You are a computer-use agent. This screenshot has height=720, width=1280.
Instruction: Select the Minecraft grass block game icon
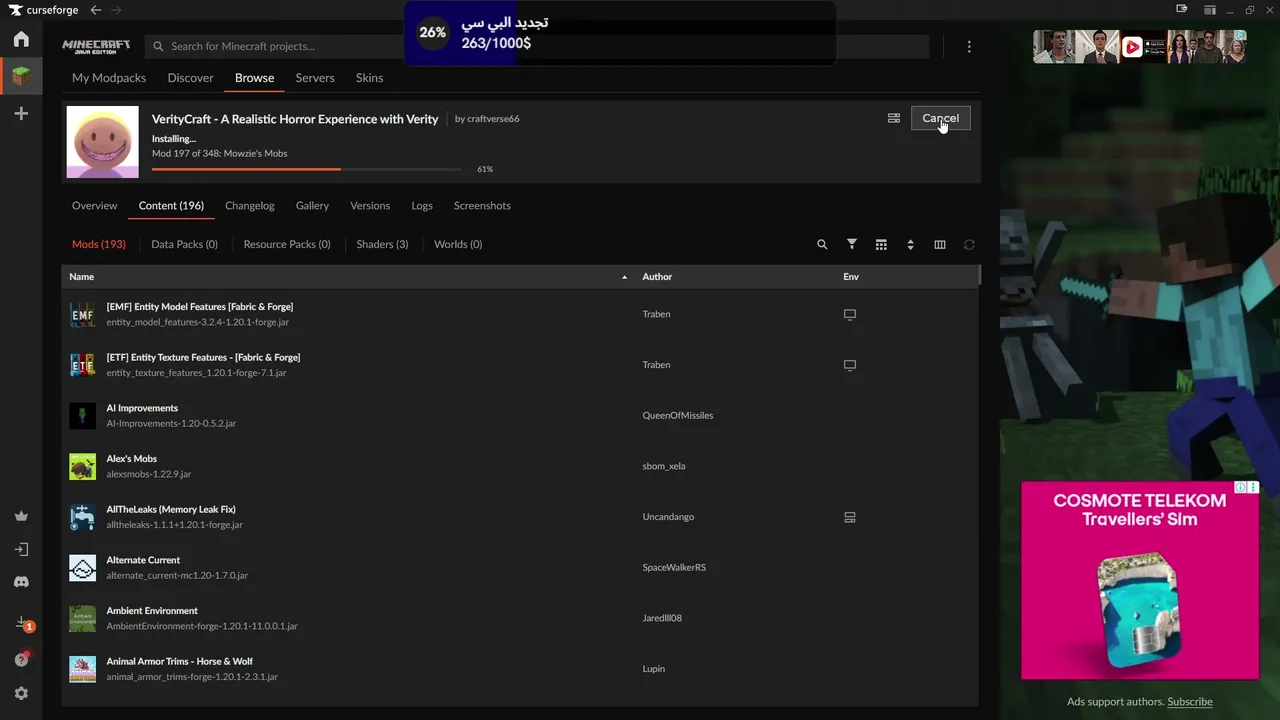click(x=21, y=76)
